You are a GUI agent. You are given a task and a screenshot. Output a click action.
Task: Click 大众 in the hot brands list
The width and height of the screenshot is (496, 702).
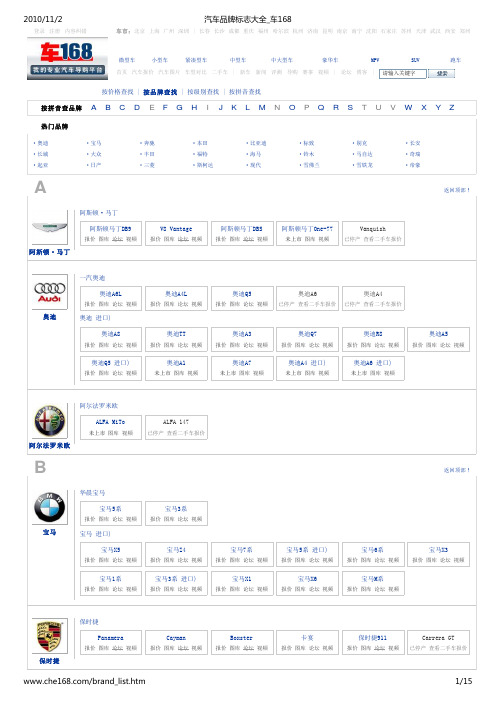pos(96,154)
